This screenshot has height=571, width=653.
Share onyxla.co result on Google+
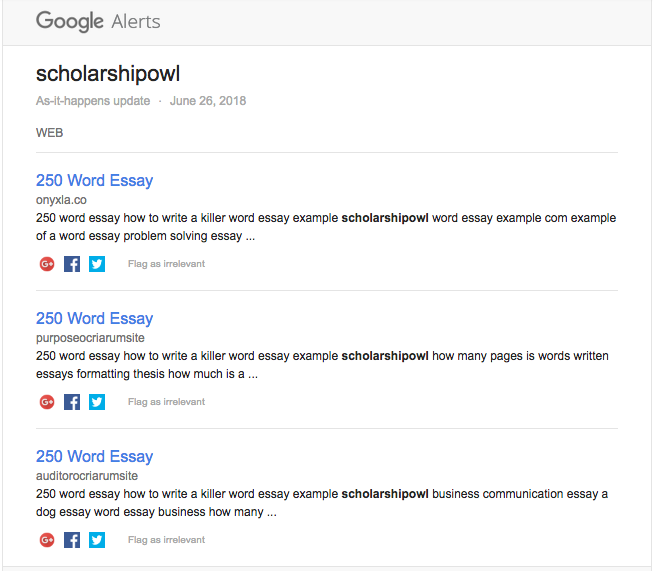pyautogui.click(x=47, y=264)
